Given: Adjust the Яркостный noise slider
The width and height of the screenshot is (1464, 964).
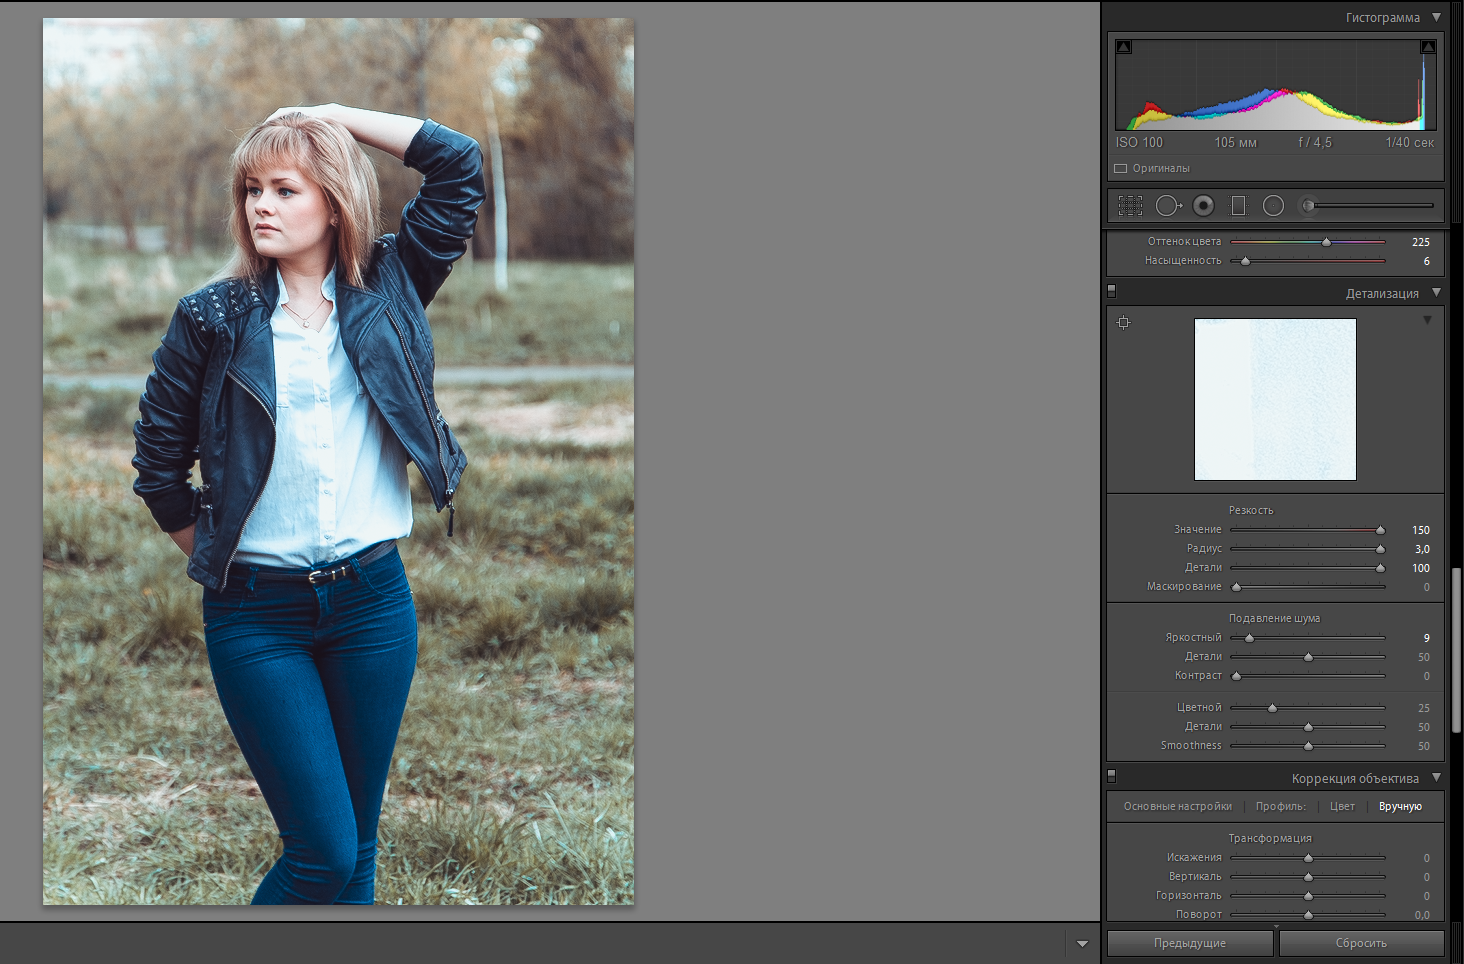Looking at the screenshot, I should tap(1249, 638).
